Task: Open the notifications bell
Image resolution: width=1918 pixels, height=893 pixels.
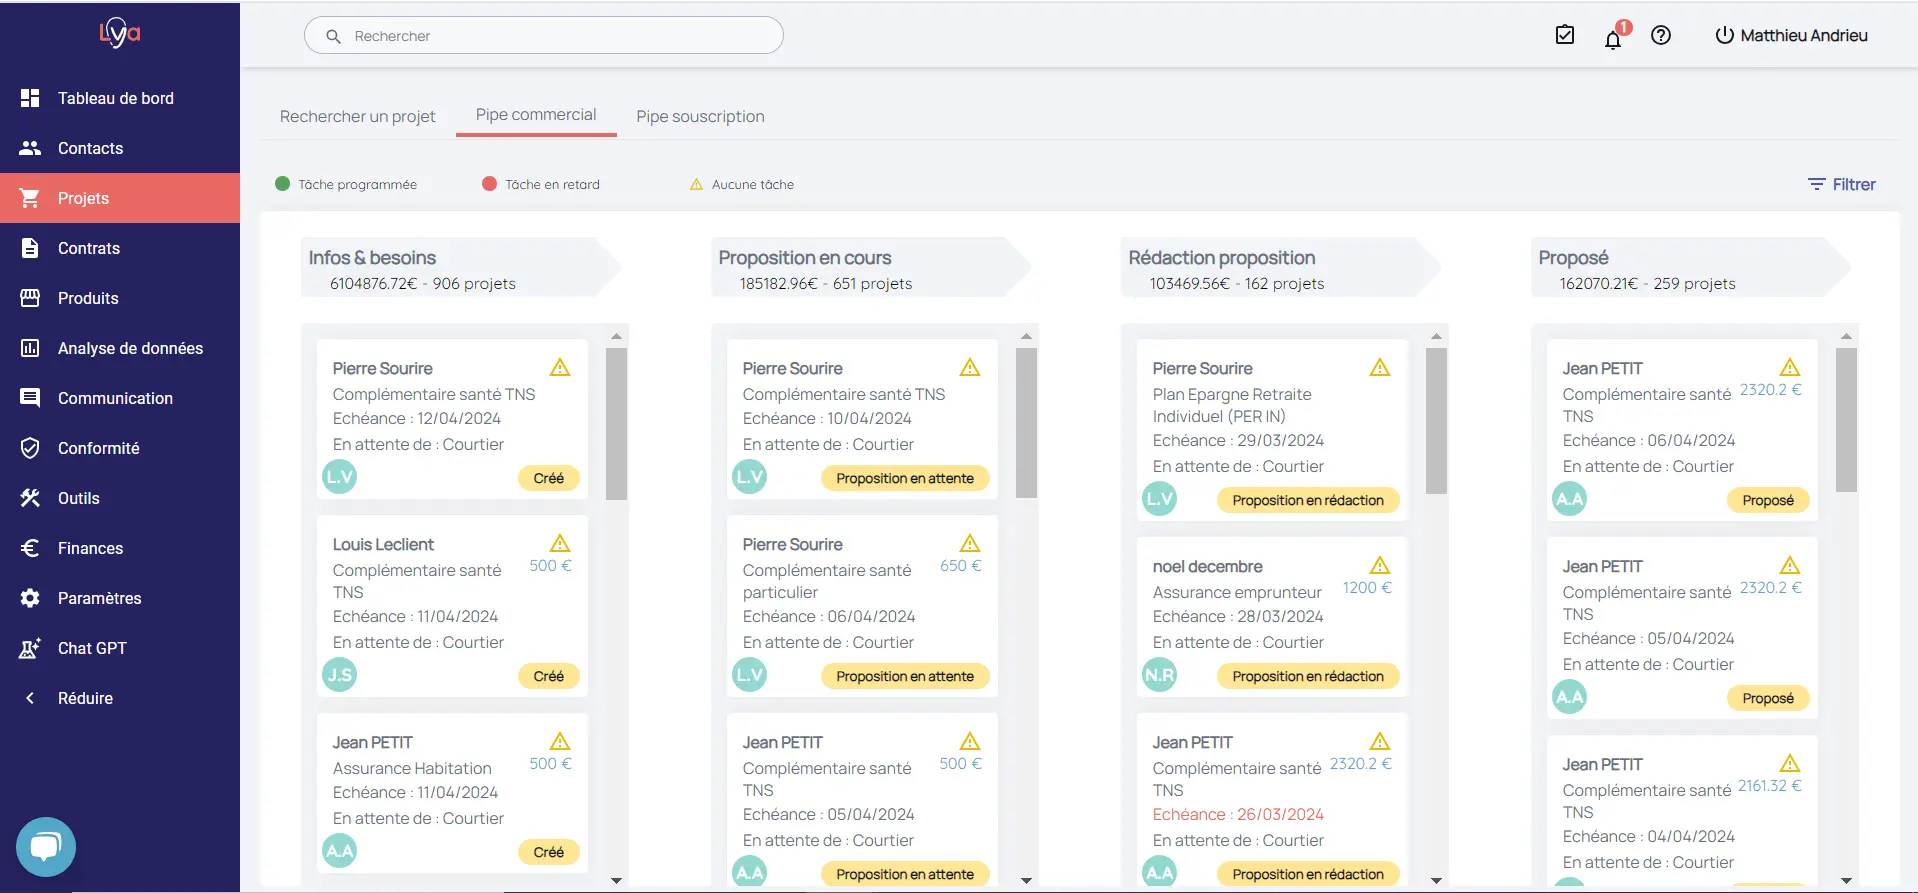Action: click(1613, 38)
